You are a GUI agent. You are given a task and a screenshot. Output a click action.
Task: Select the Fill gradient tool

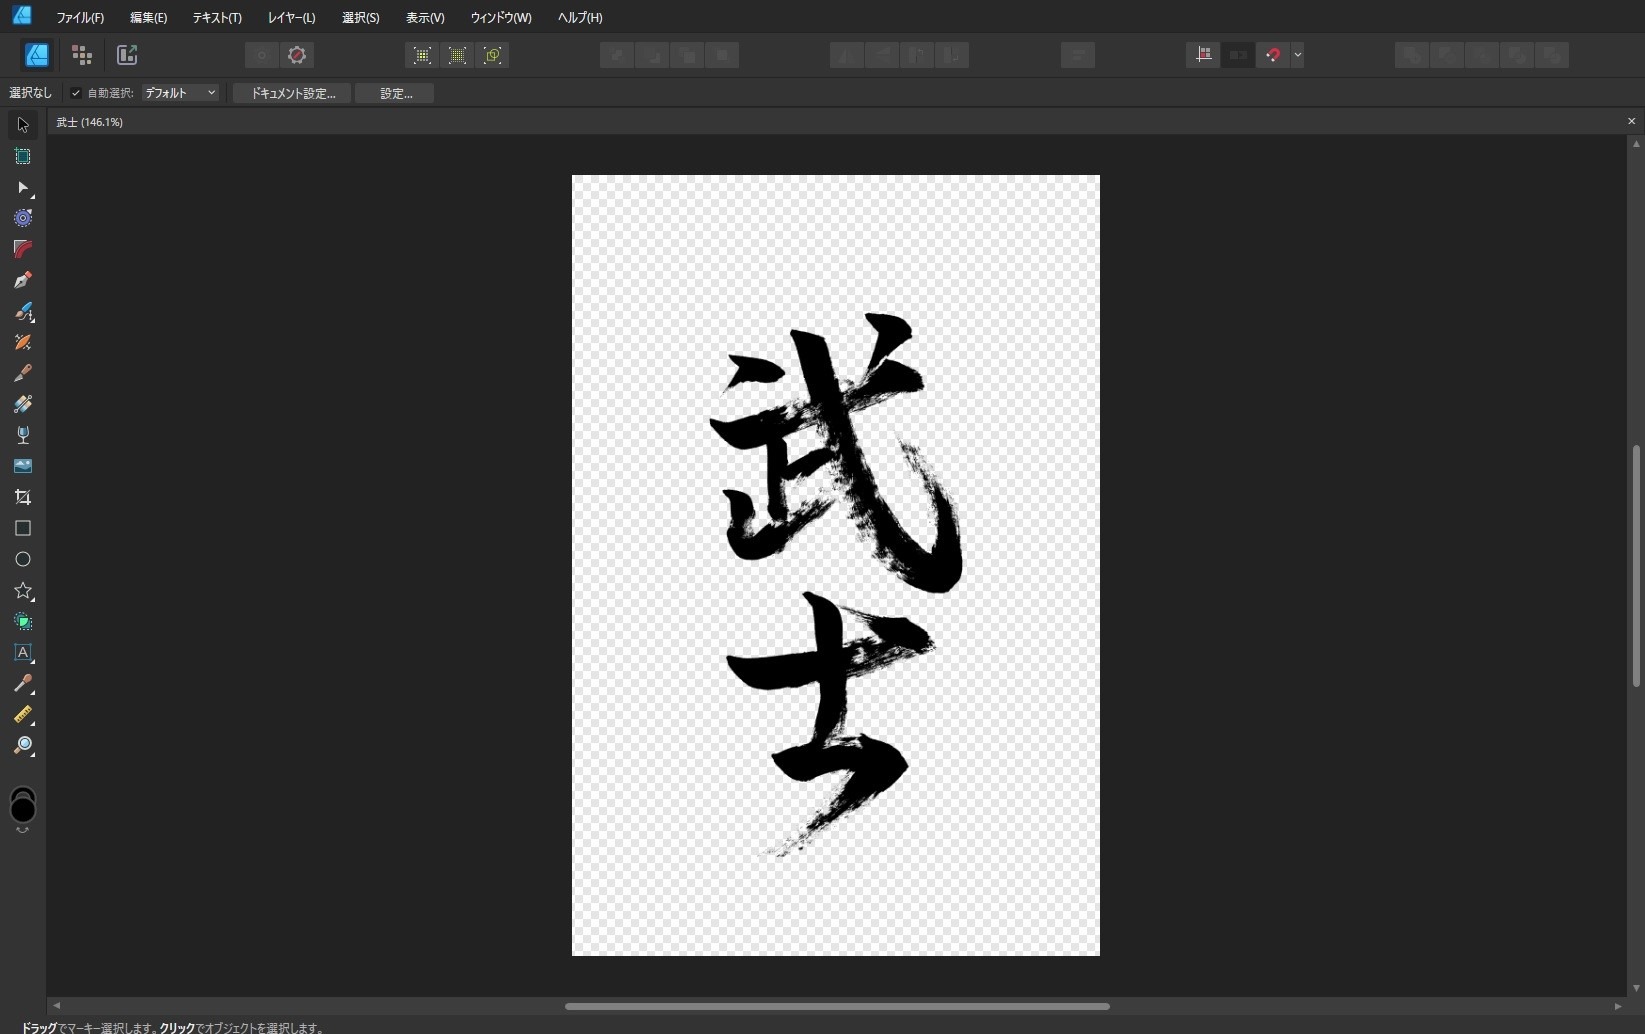coord(22,404)
